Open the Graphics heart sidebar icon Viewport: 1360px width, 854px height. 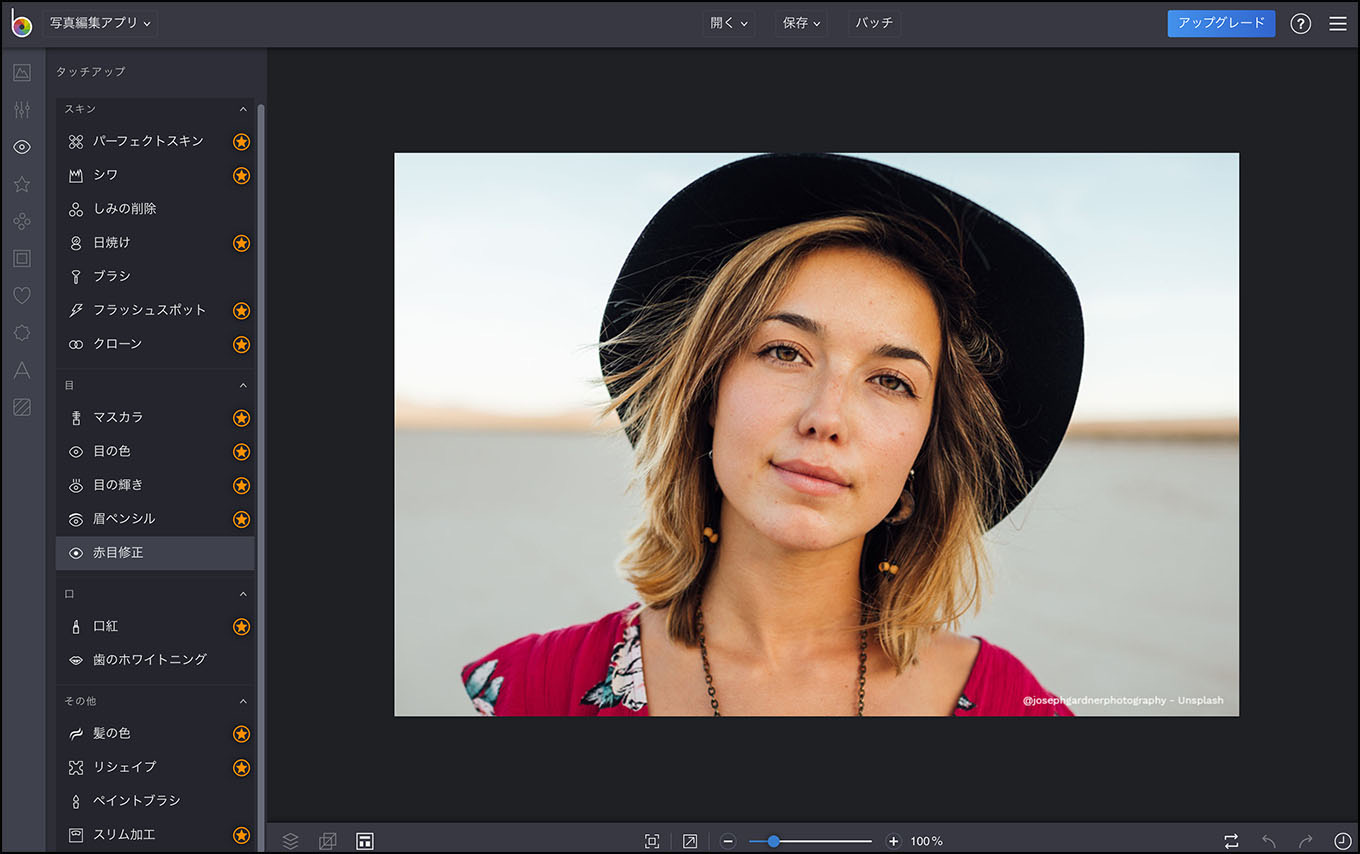click(22, 296)
